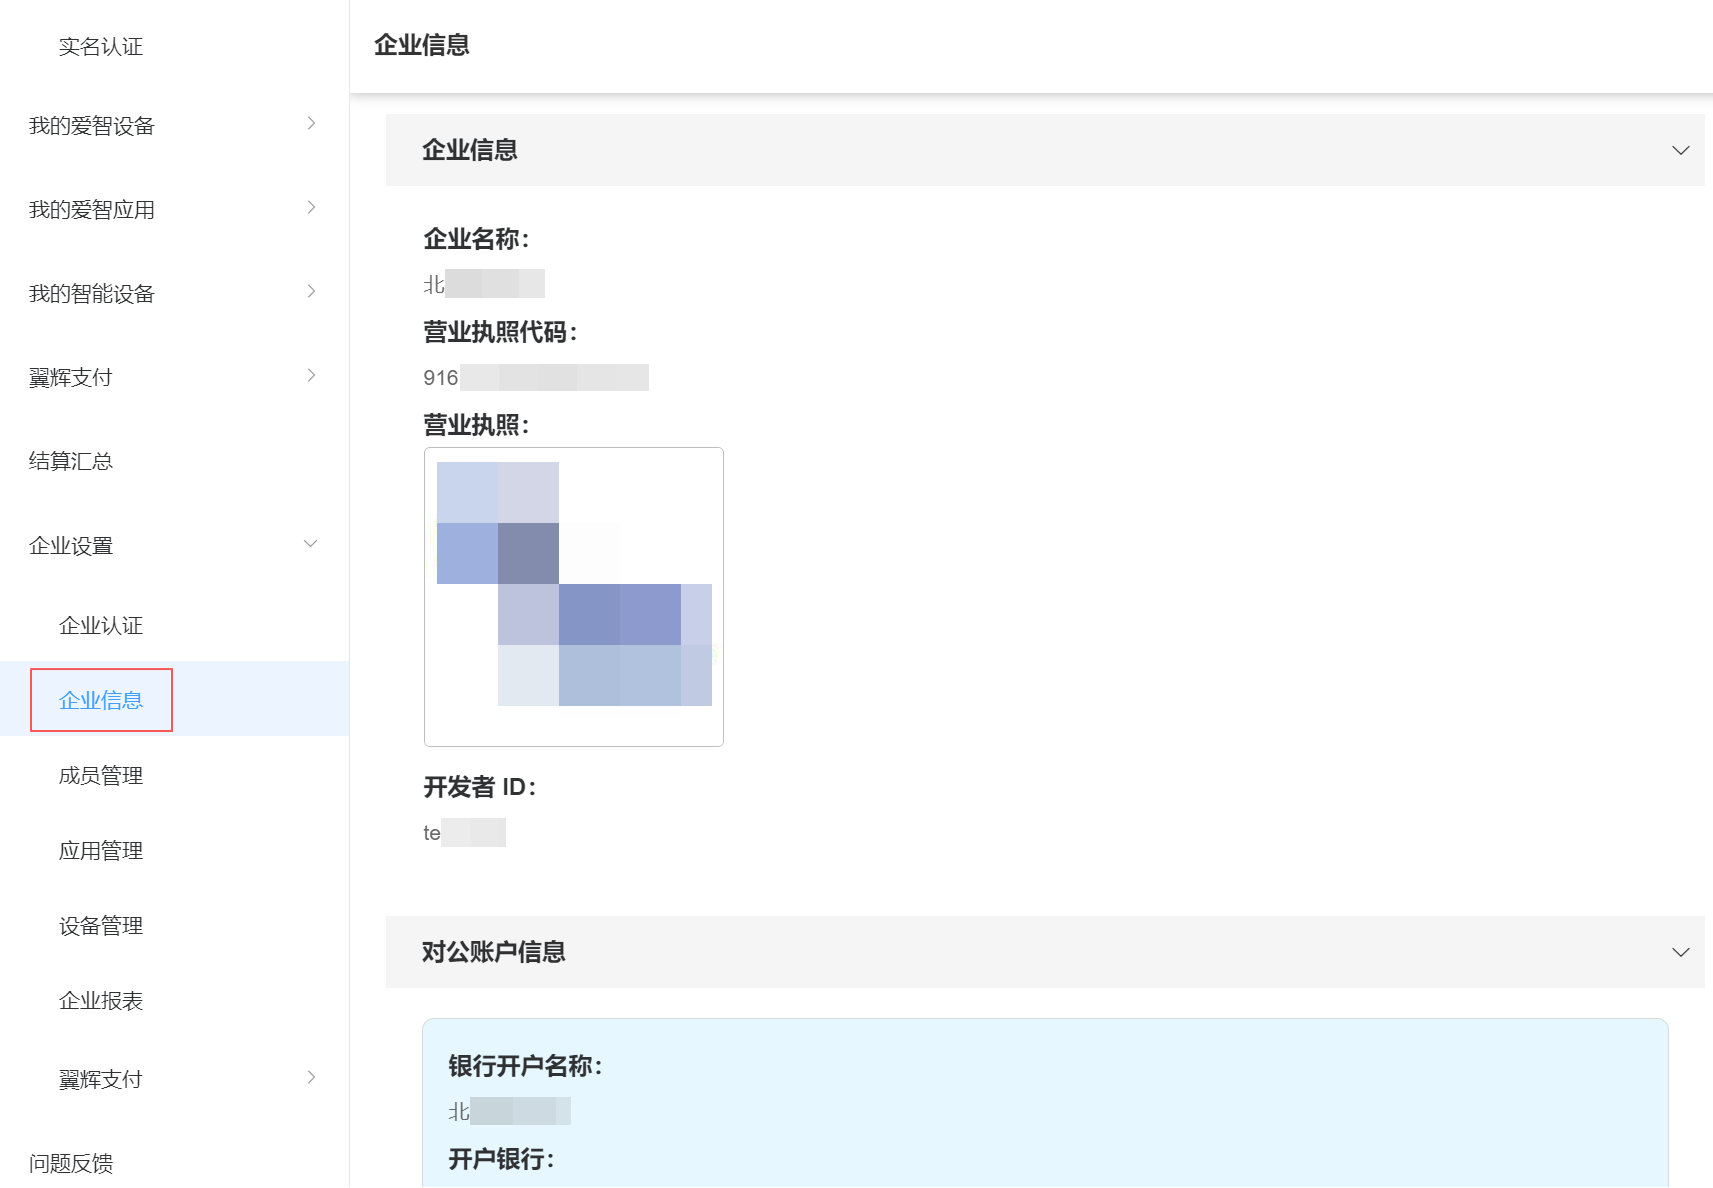Go to 企业认证 settings
Image resolution: width=1713 pixels, height=1188 pixels.
[x=100, y=626]
